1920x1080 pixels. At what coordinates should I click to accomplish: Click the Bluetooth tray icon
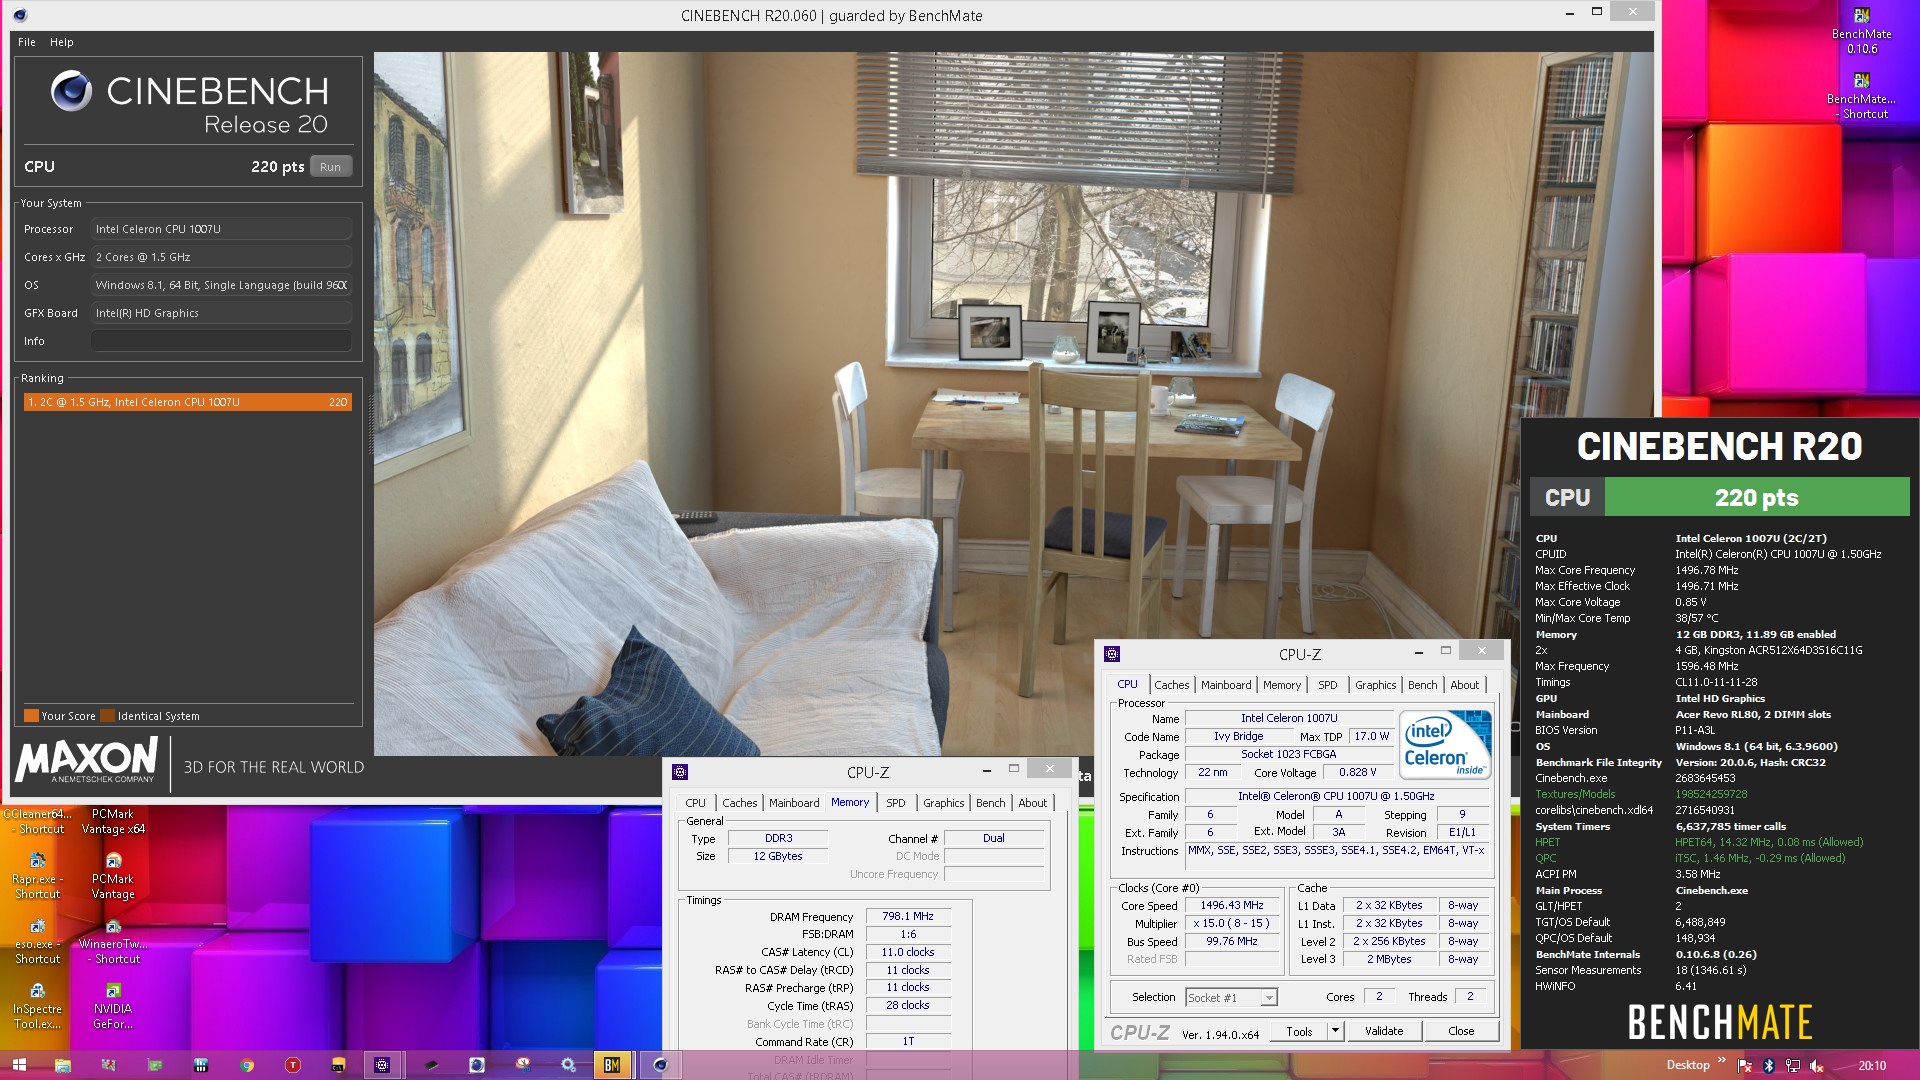[x=1768, y=1065]
